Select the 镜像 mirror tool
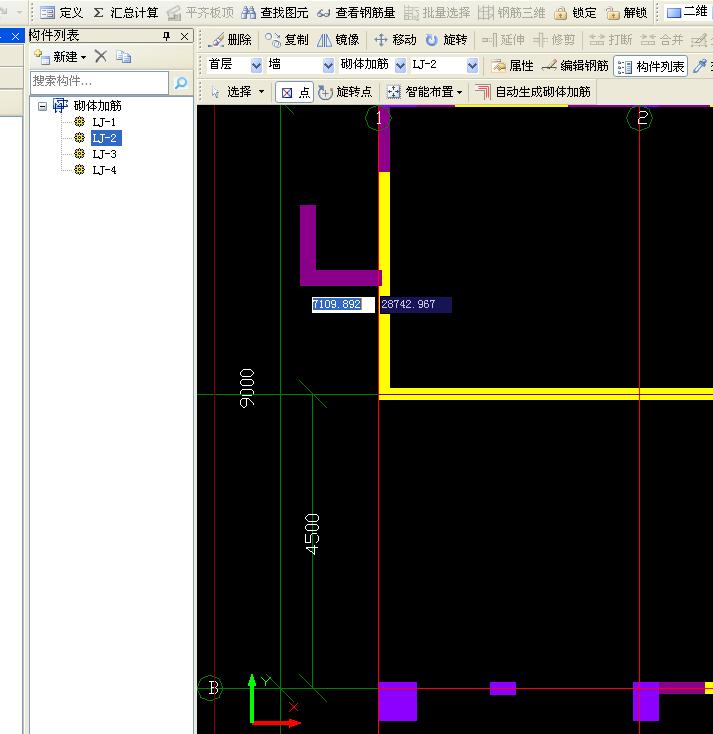 point(338,40)
